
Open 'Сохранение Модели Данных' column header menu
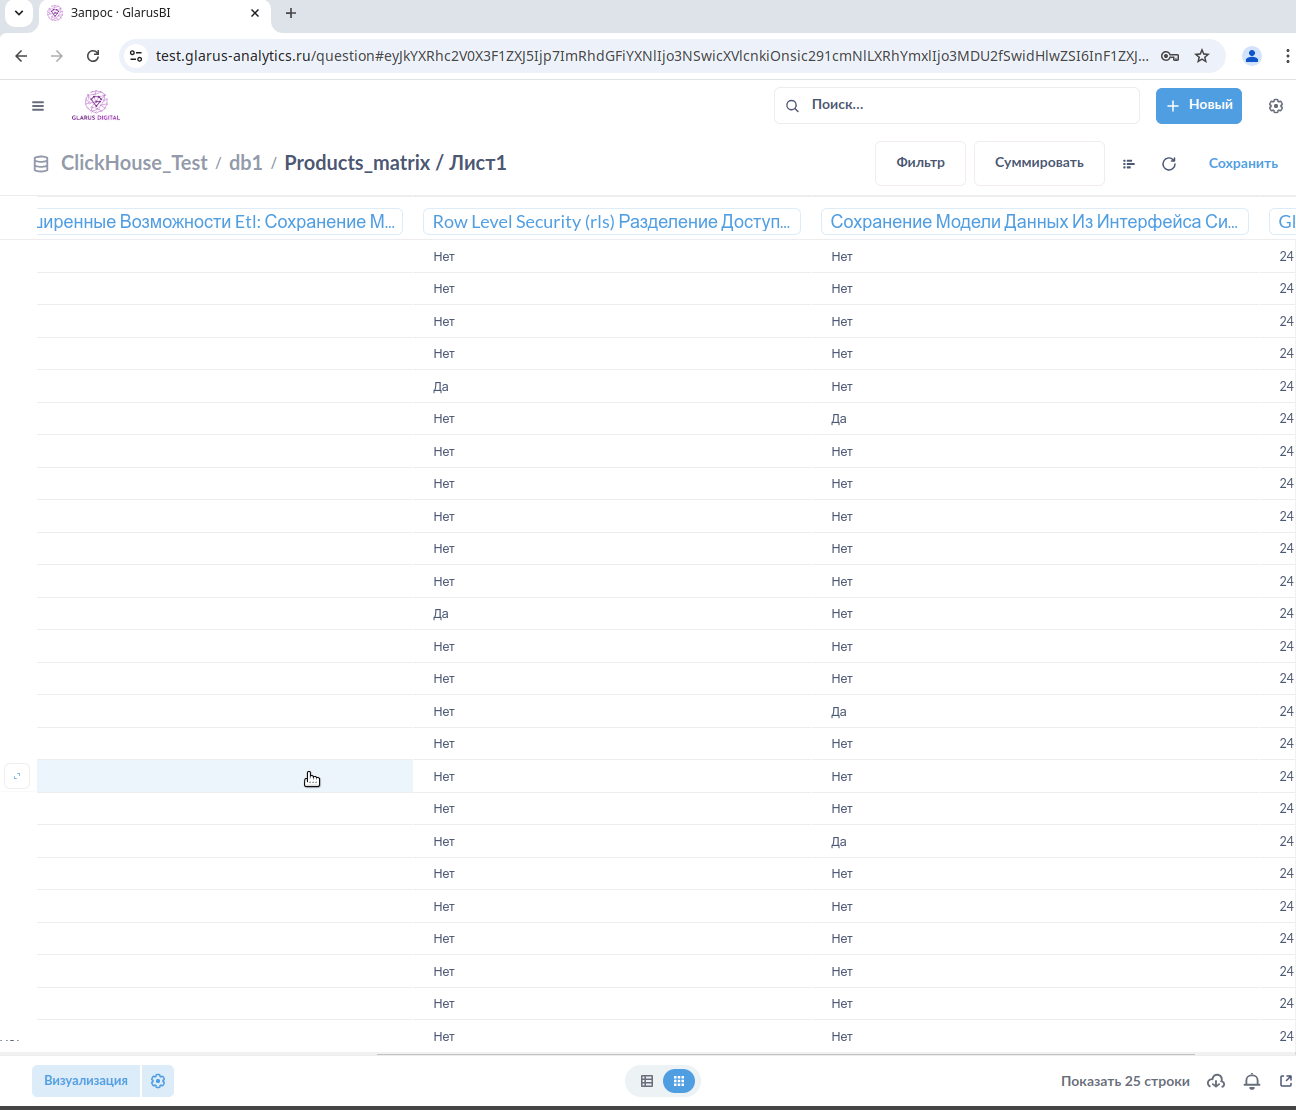click(x=1034, y=222)
